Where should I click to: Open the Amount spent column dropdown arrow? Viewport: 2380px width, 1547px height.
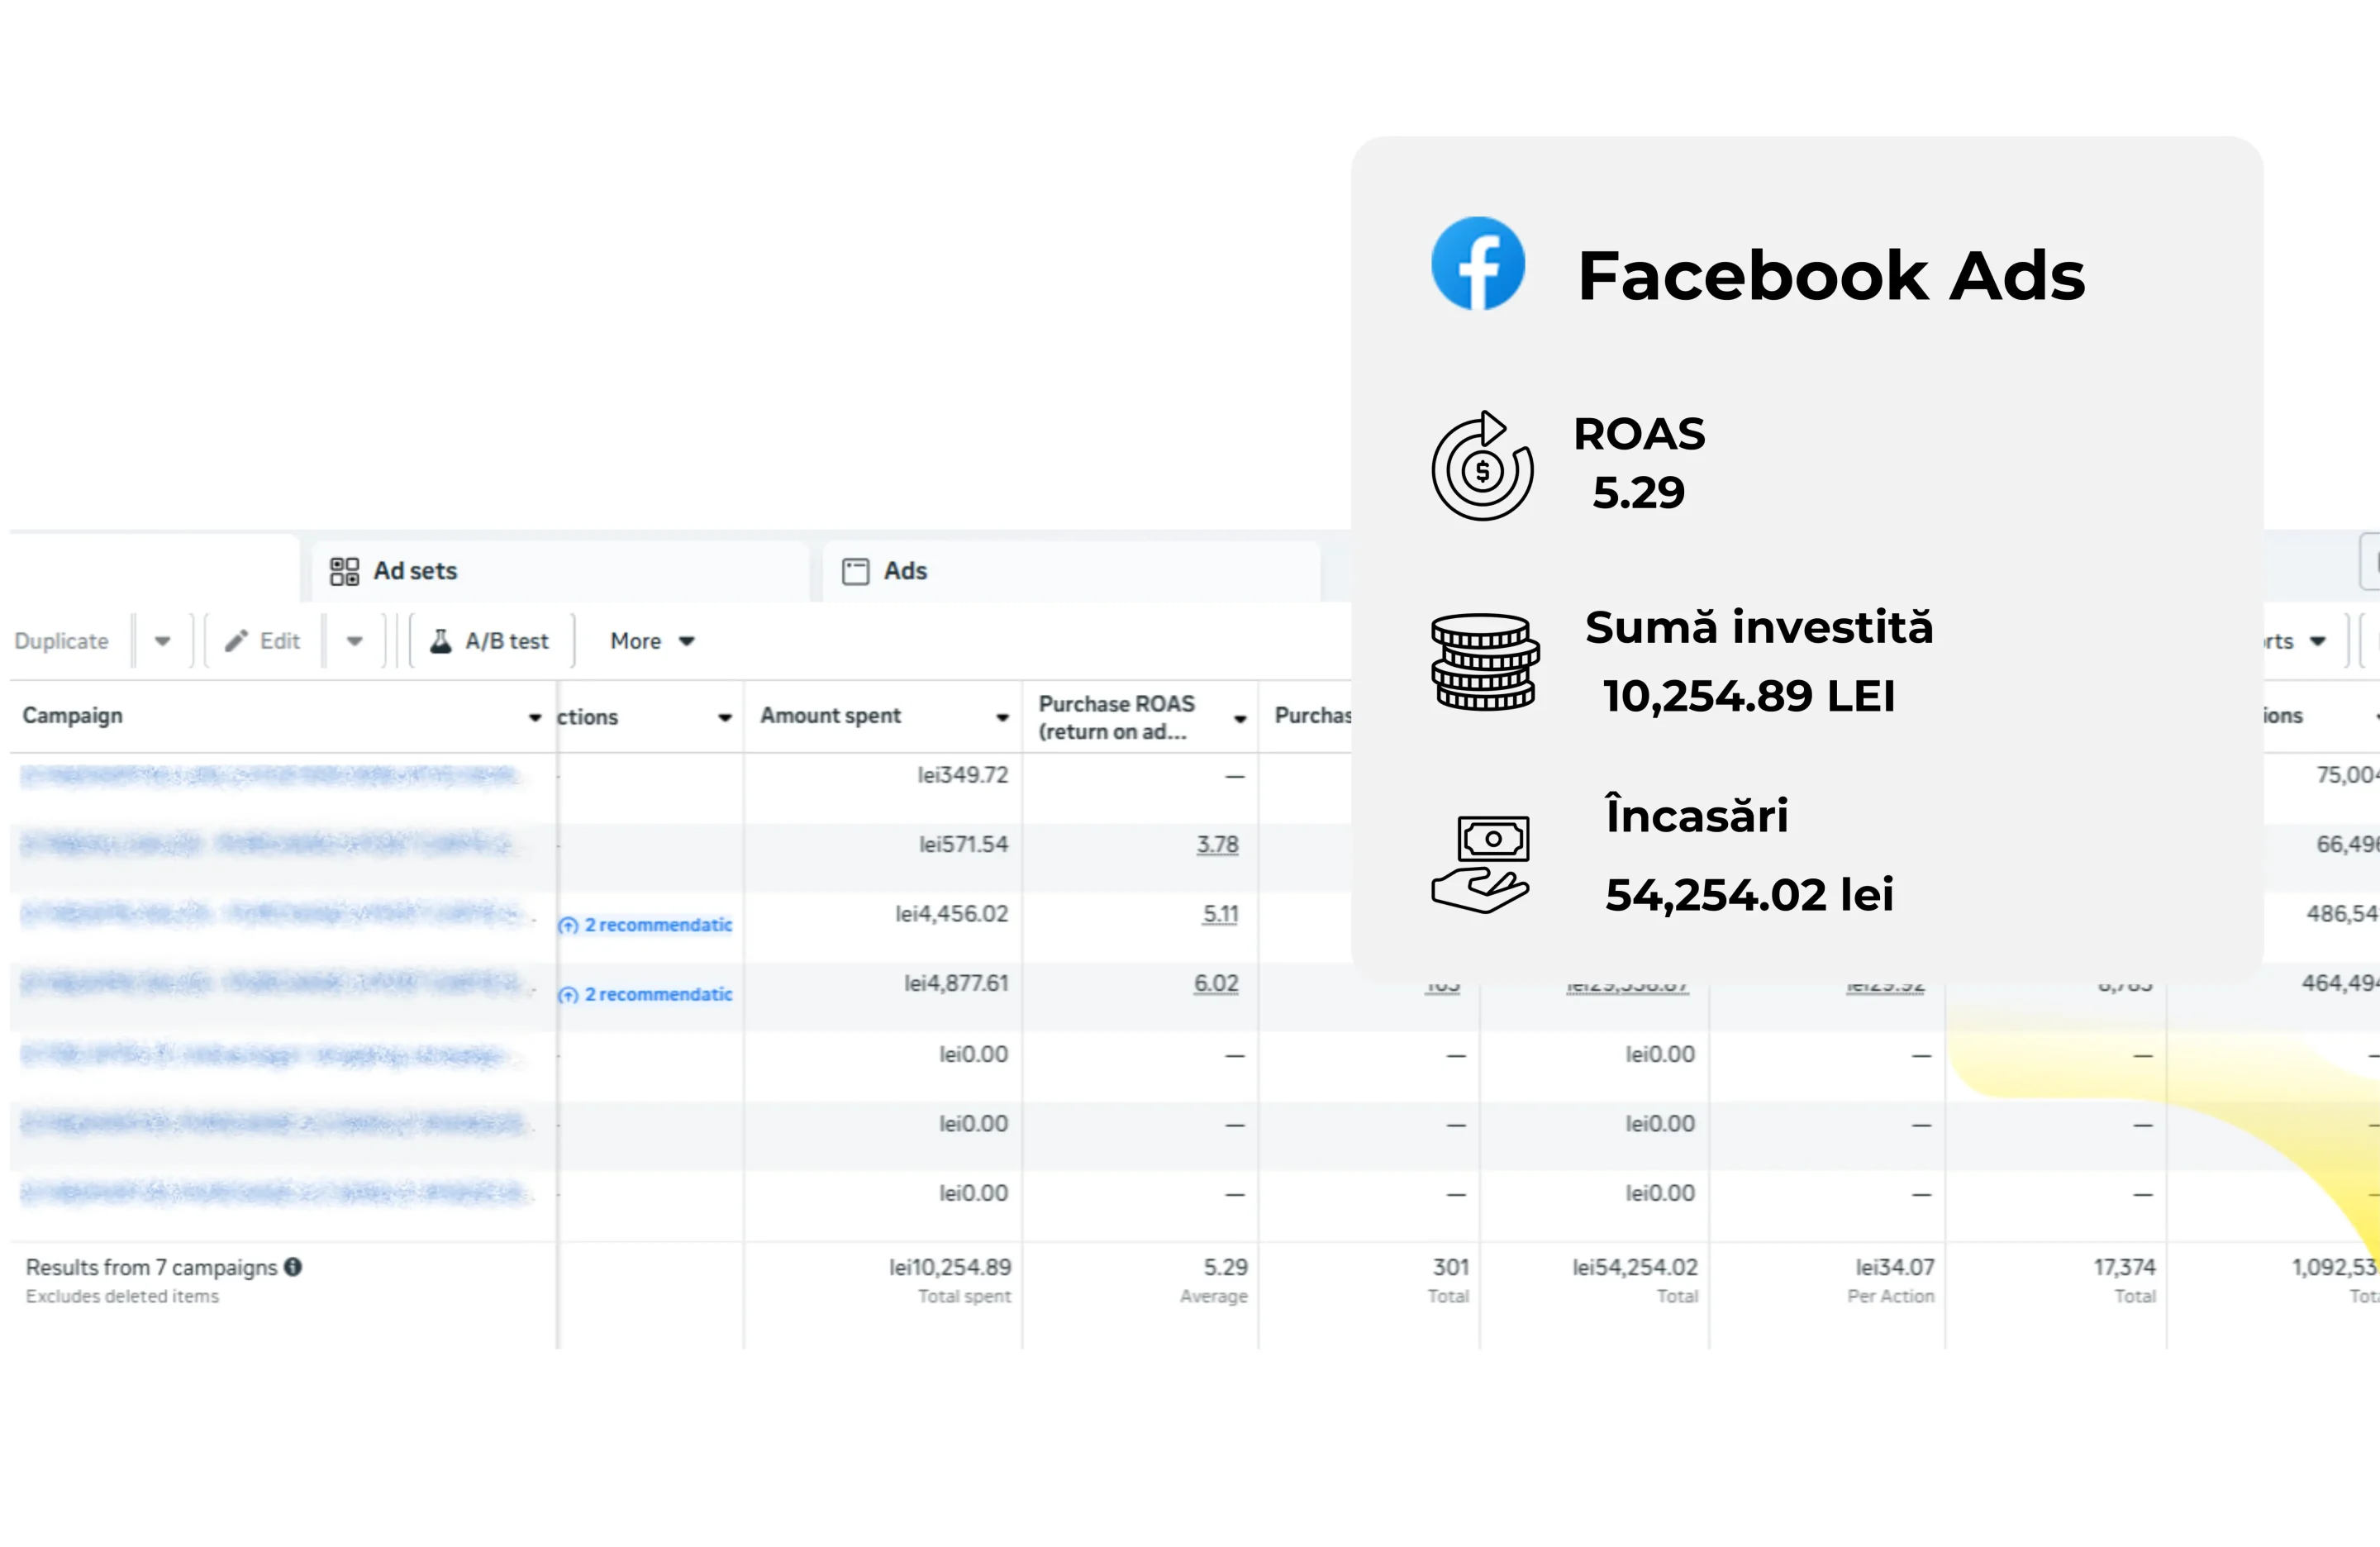[x=1002, y=717]
